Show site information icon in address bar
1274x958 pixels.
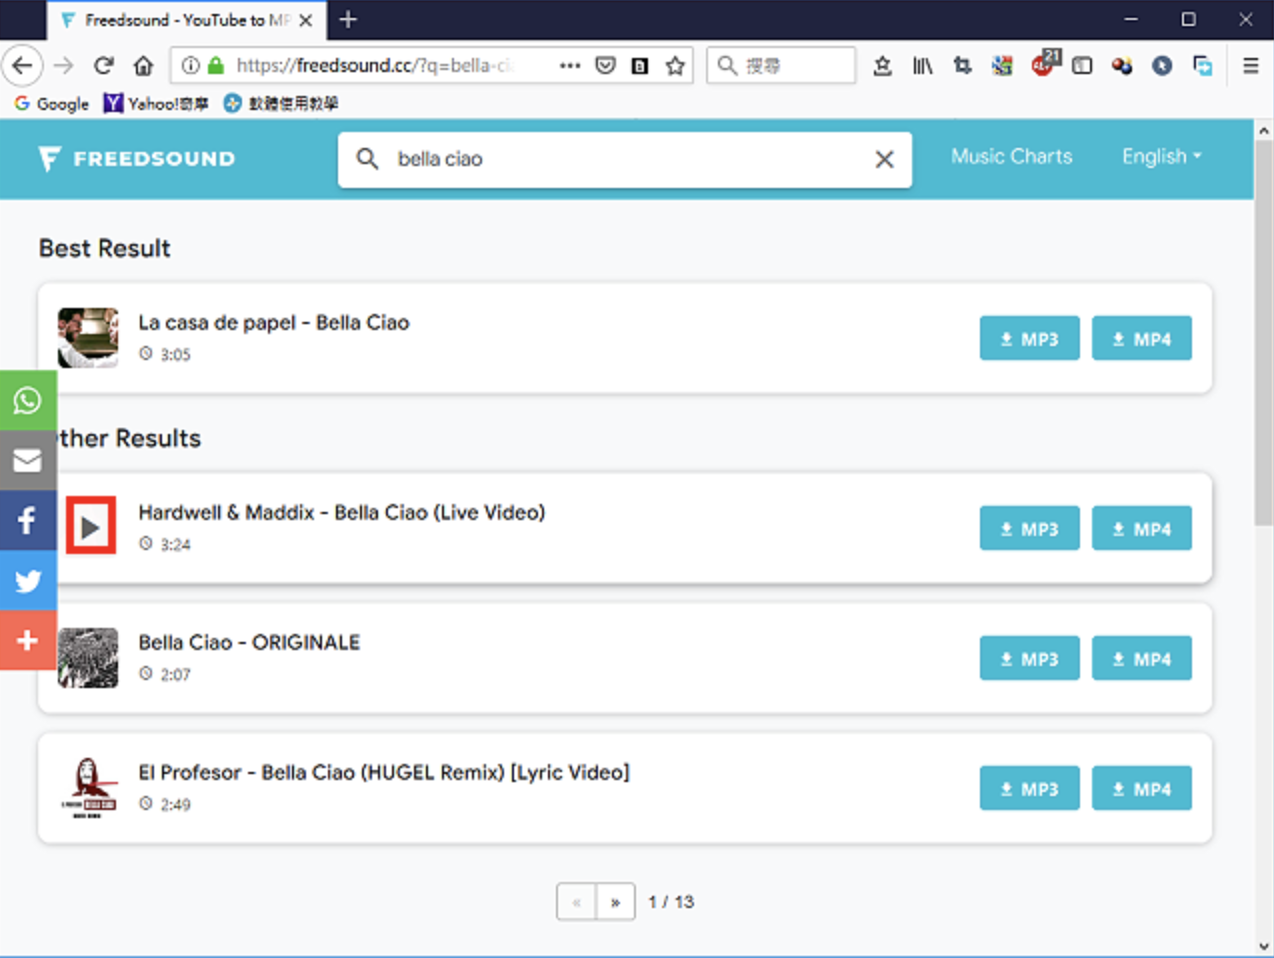point(190,66)
